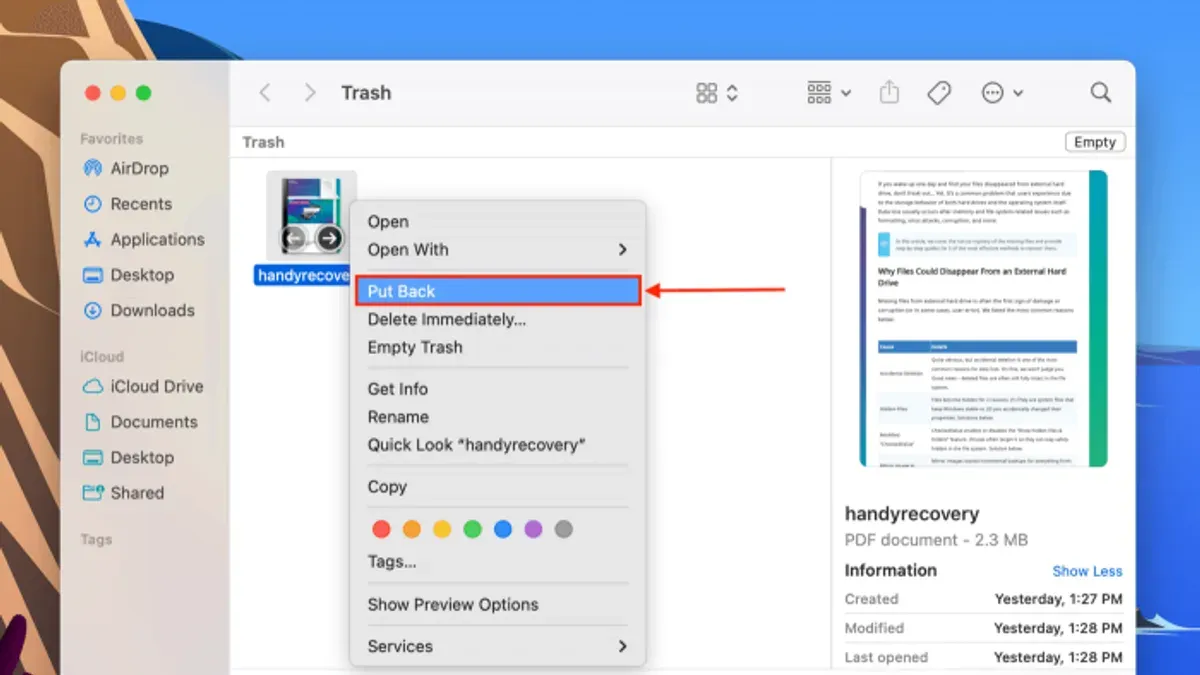
Task: Choose Open from the context menu
Action: point(498,222)
